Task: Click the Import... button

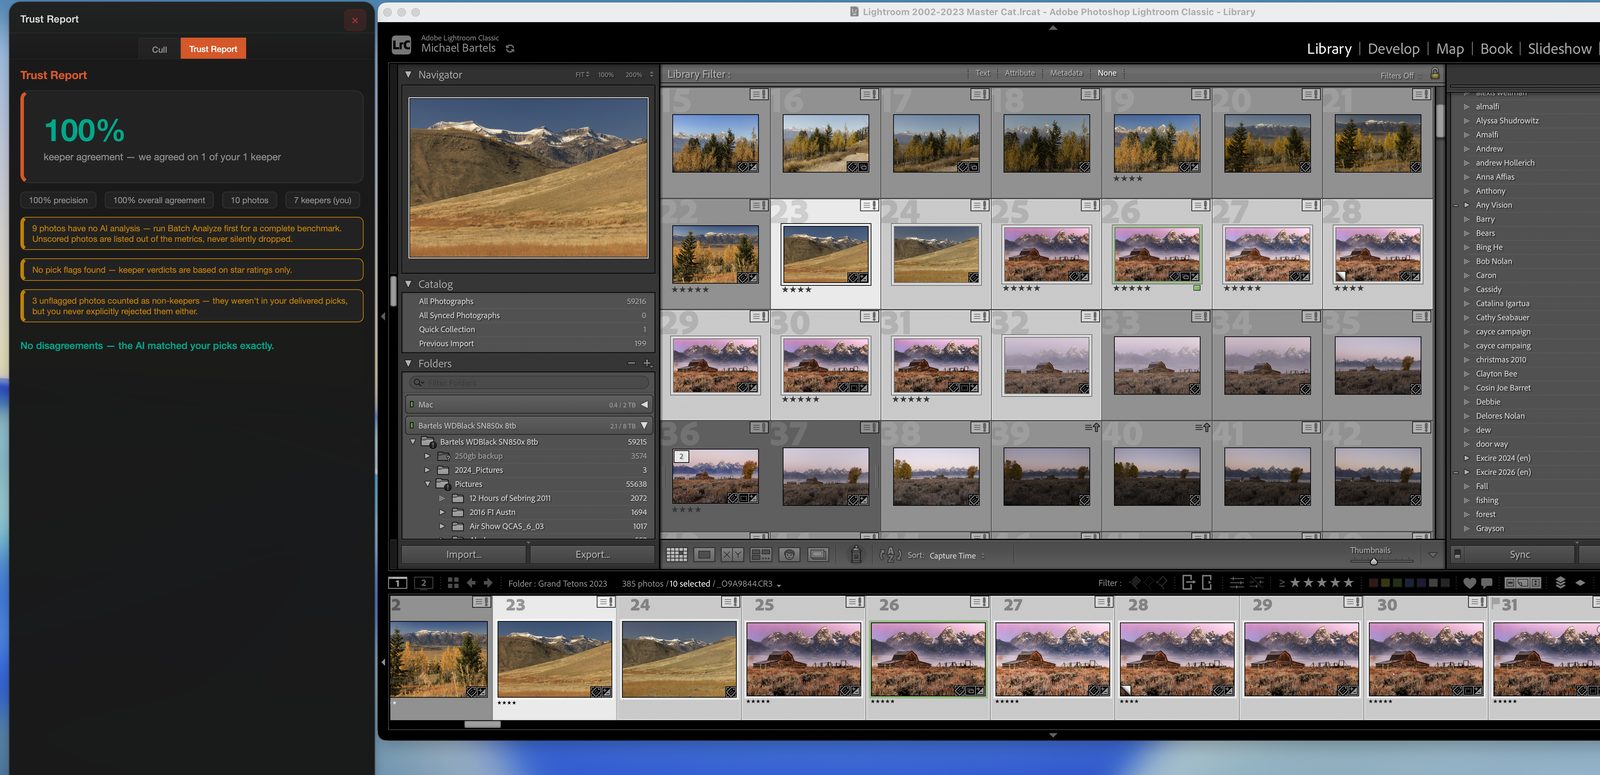Action: tap(464, 554)
